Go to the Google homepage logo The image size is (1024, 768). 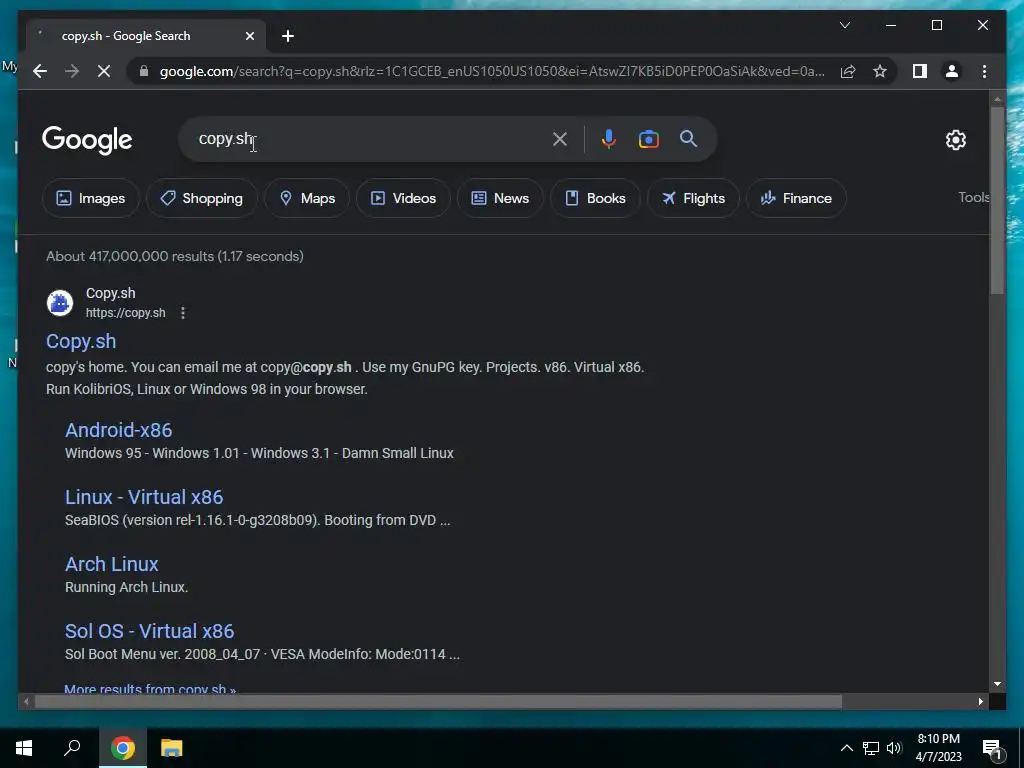click(x=87, y=140)
